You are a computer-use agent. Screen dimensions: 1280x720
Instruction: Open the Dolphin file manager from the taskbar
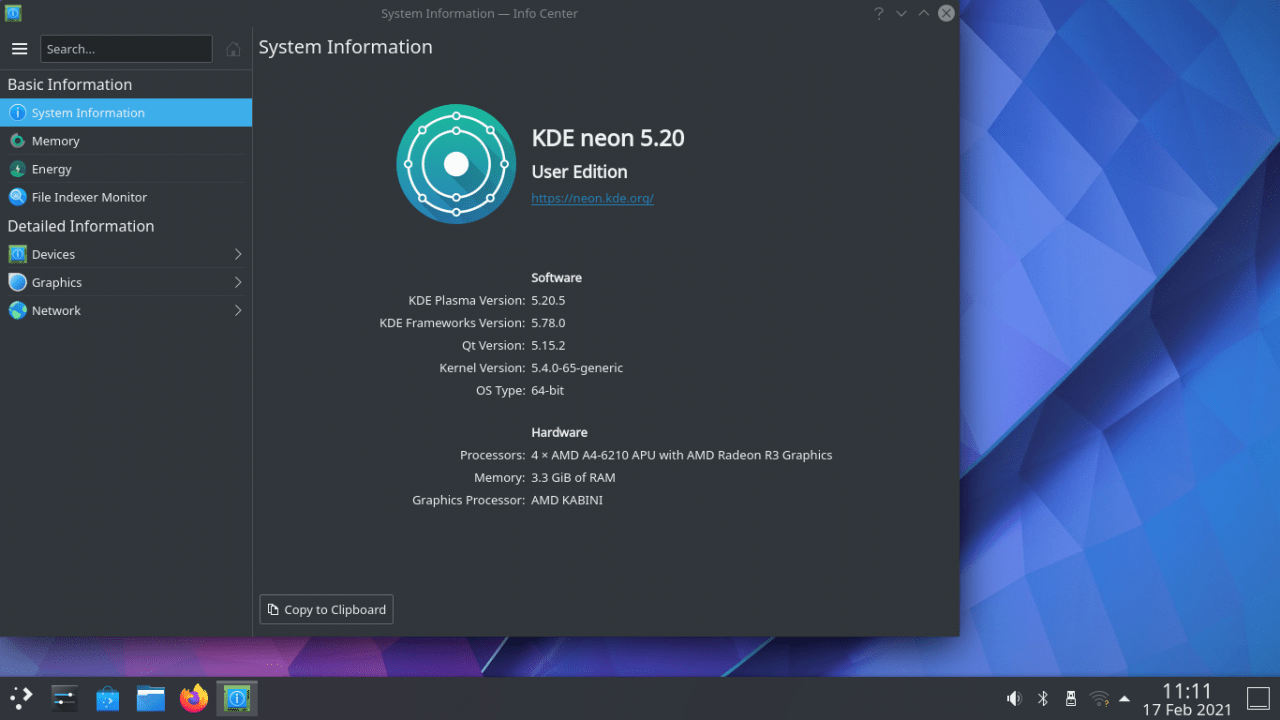pos(151,698)
